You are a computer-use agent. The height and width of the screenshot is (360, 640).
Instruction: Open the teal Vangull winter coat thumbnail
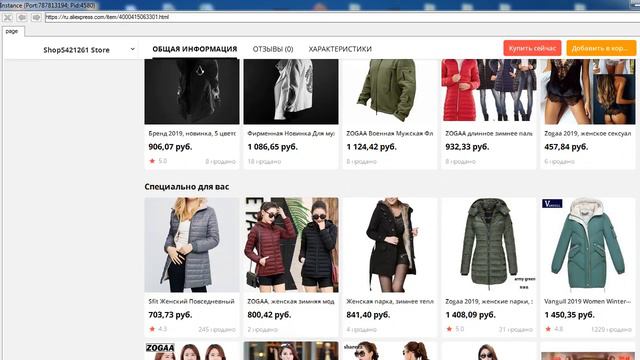coord(588,245)
